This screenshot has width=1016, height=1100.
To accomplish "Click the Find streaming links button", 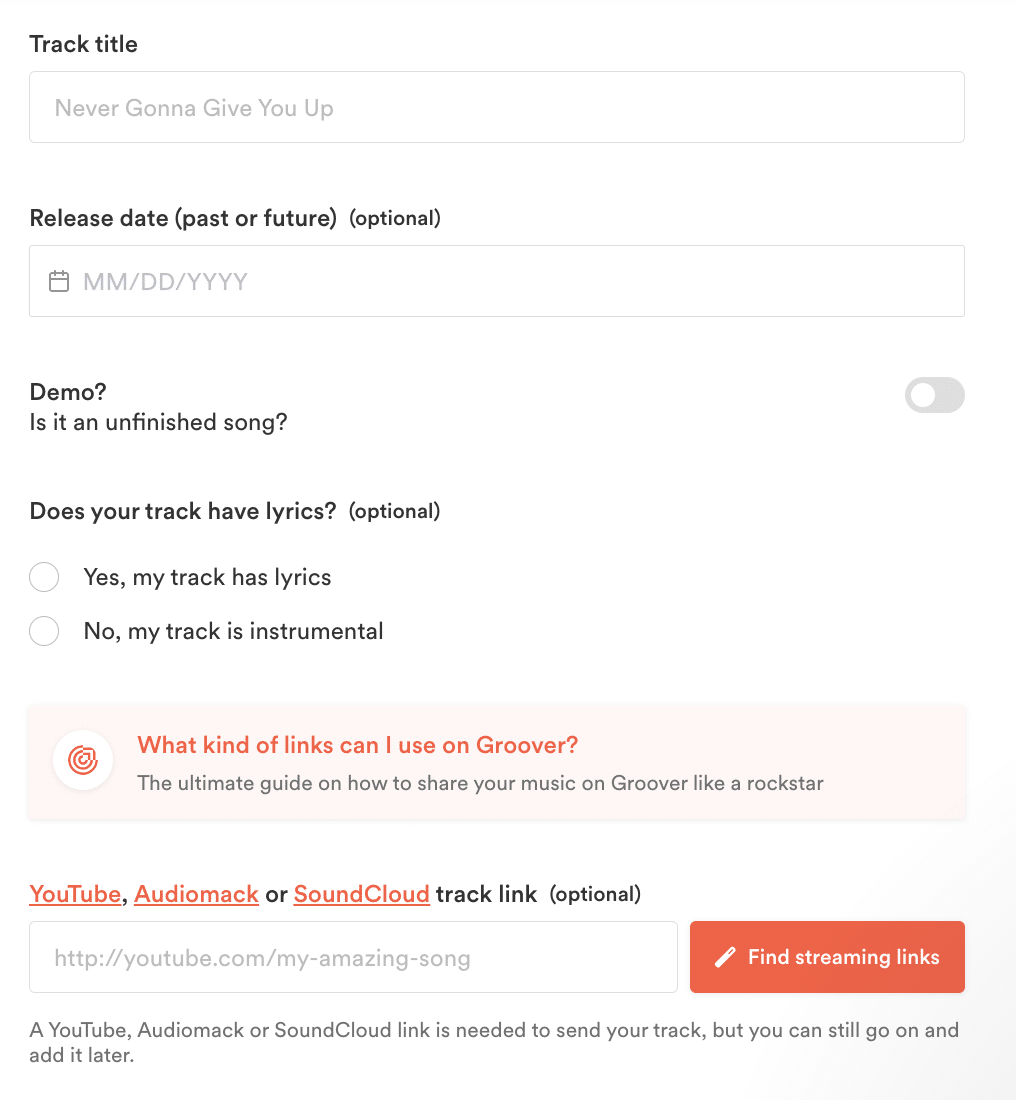I will (827, 957).
